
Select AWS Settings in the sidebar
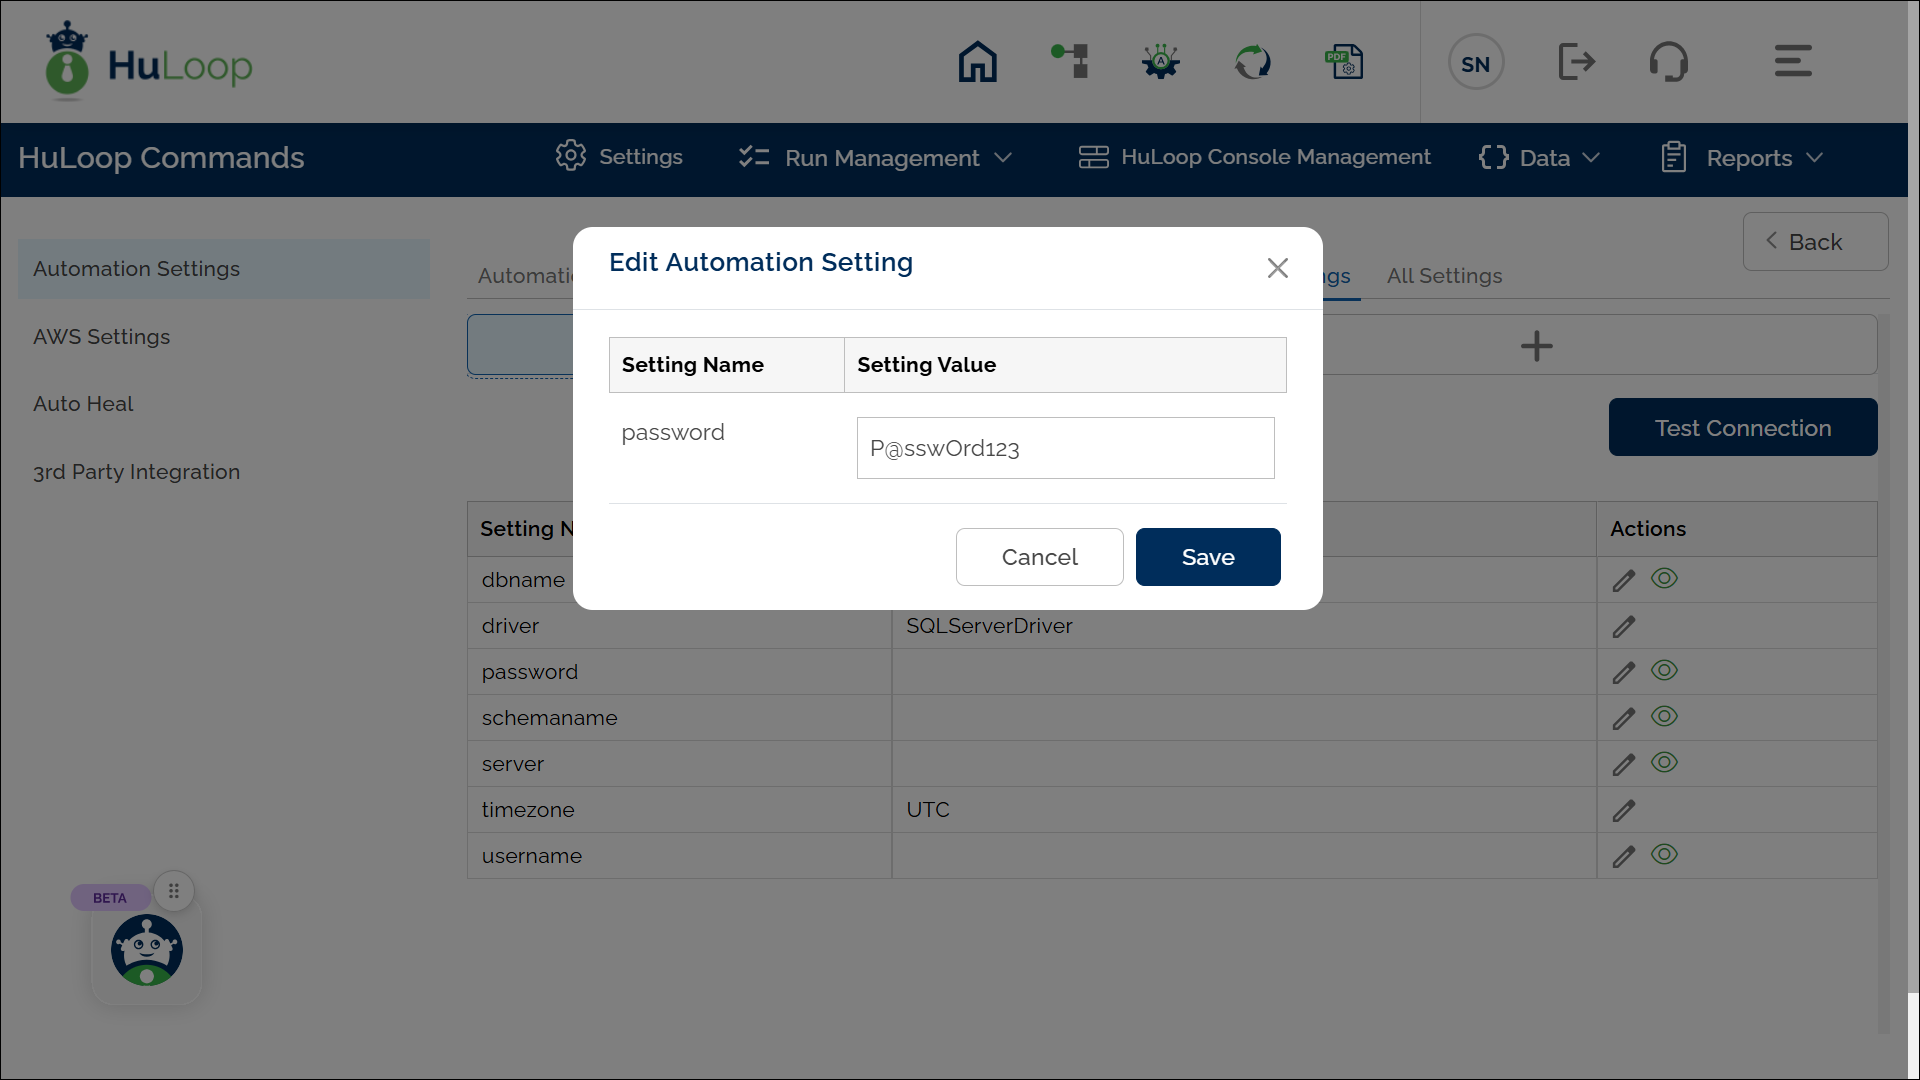[102, 337]
